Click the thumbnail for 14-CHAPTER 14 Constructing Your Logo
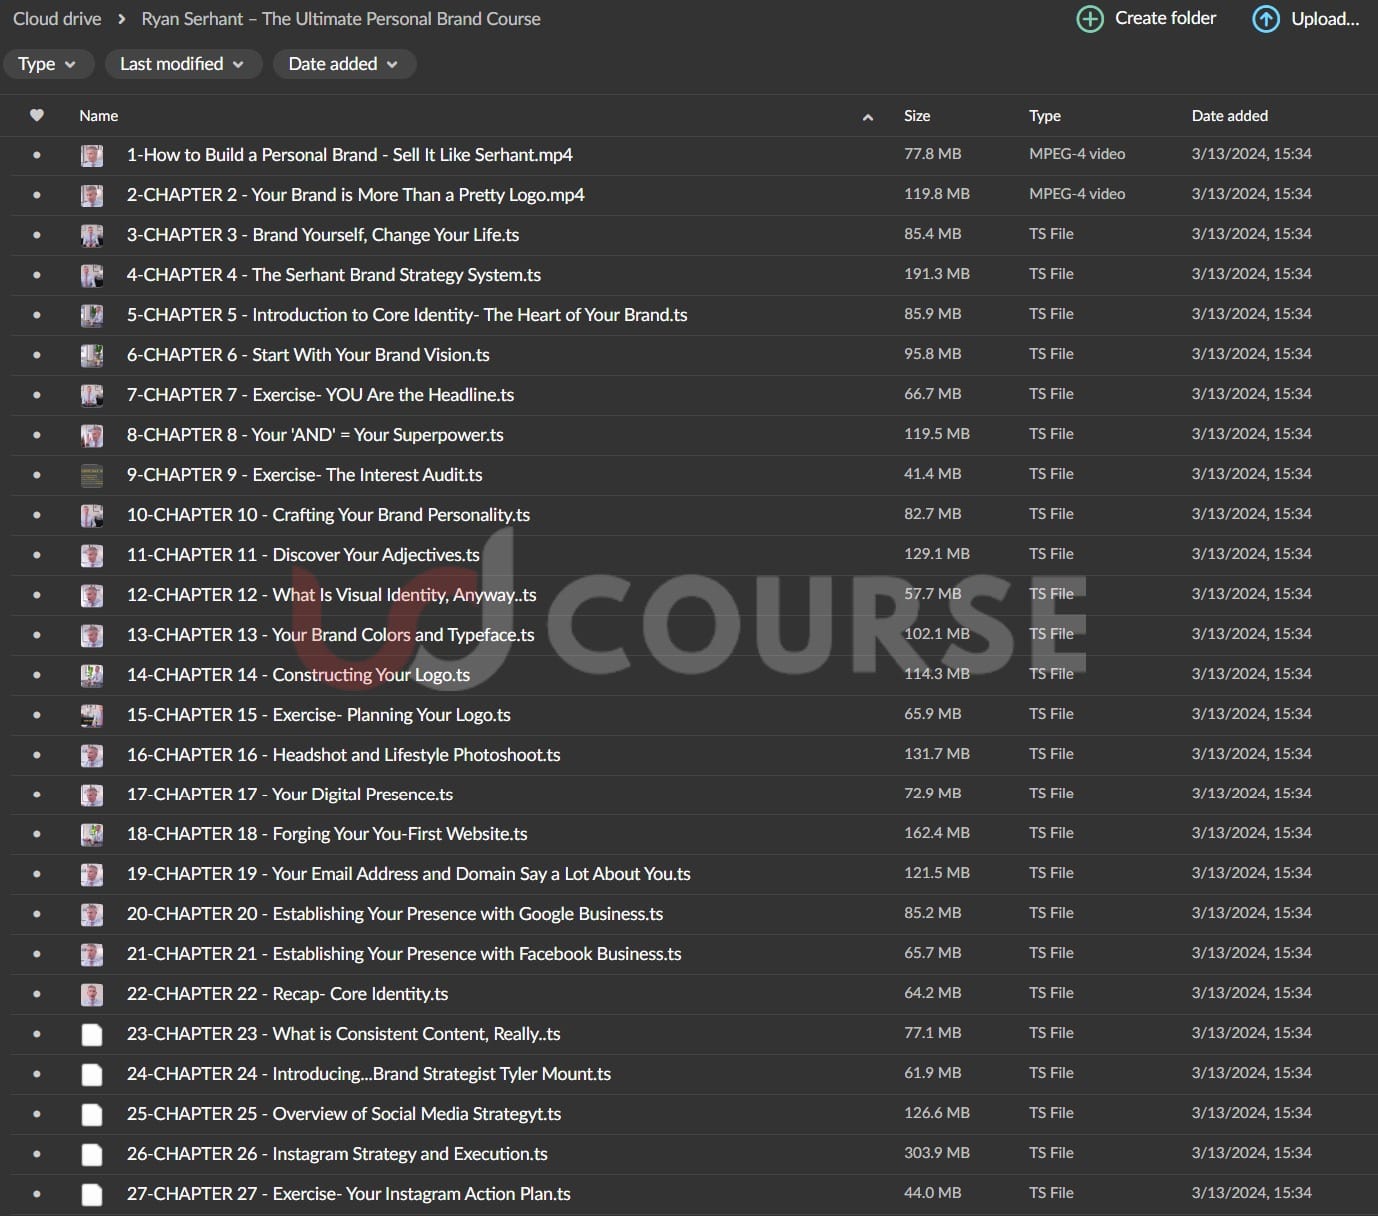Viewport: 1378px width, 1216px height. pyautogui.click(x=92, y=675)
